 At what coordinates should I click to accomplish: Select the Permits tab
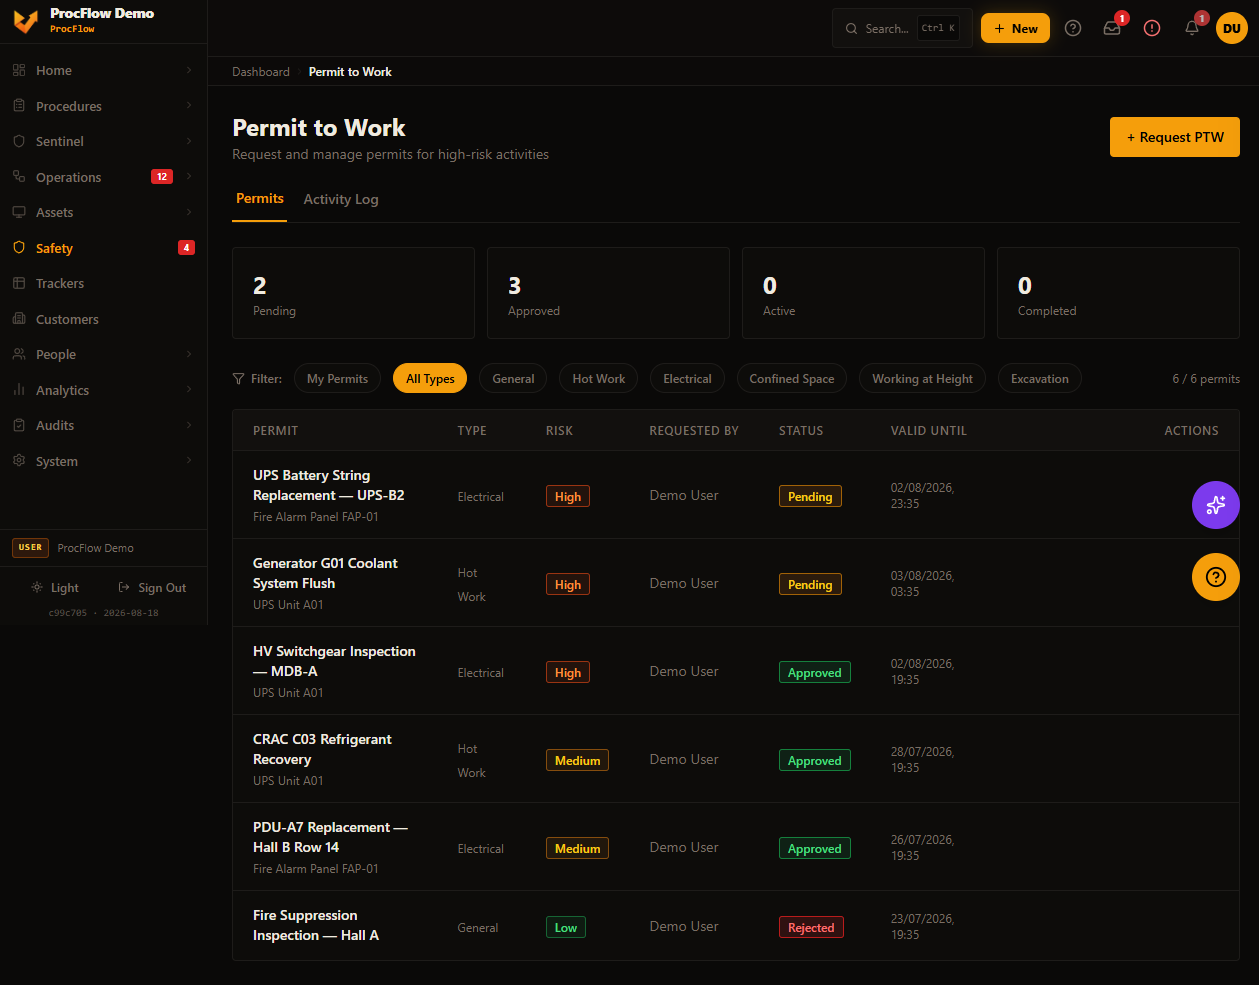click(260, 199)
